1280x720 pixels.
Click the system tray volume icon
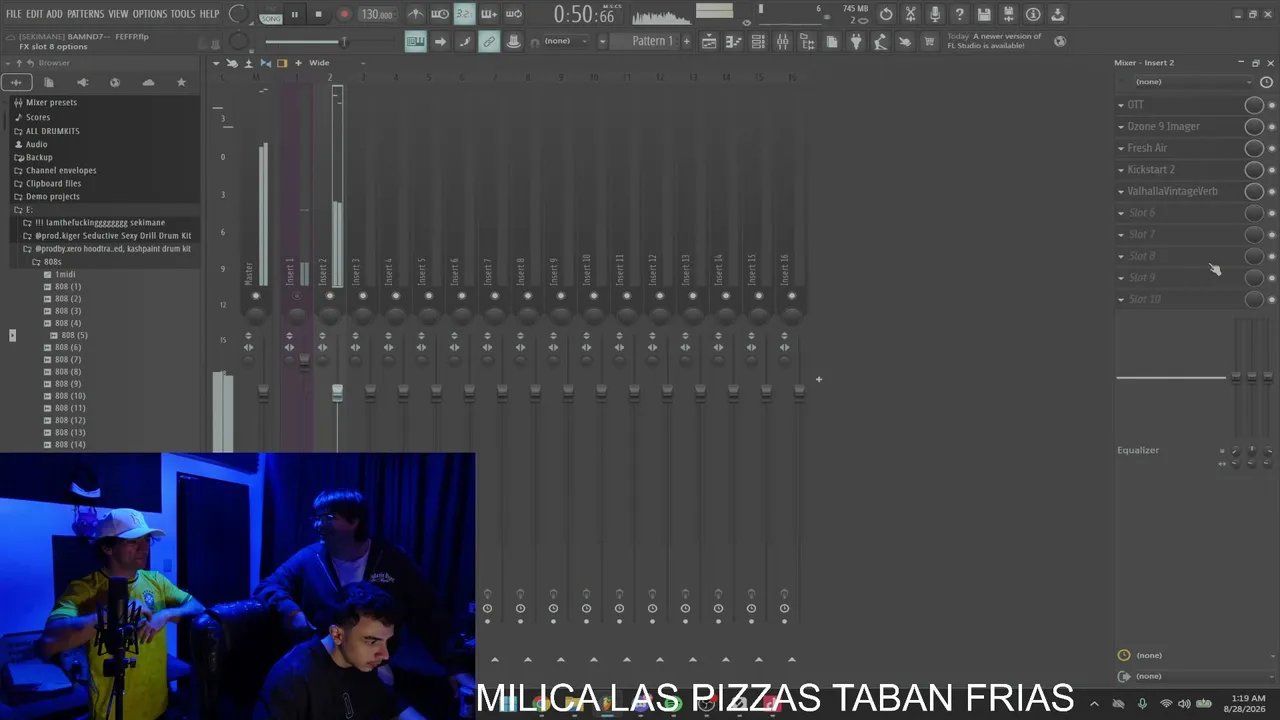tap(1185, 704)
